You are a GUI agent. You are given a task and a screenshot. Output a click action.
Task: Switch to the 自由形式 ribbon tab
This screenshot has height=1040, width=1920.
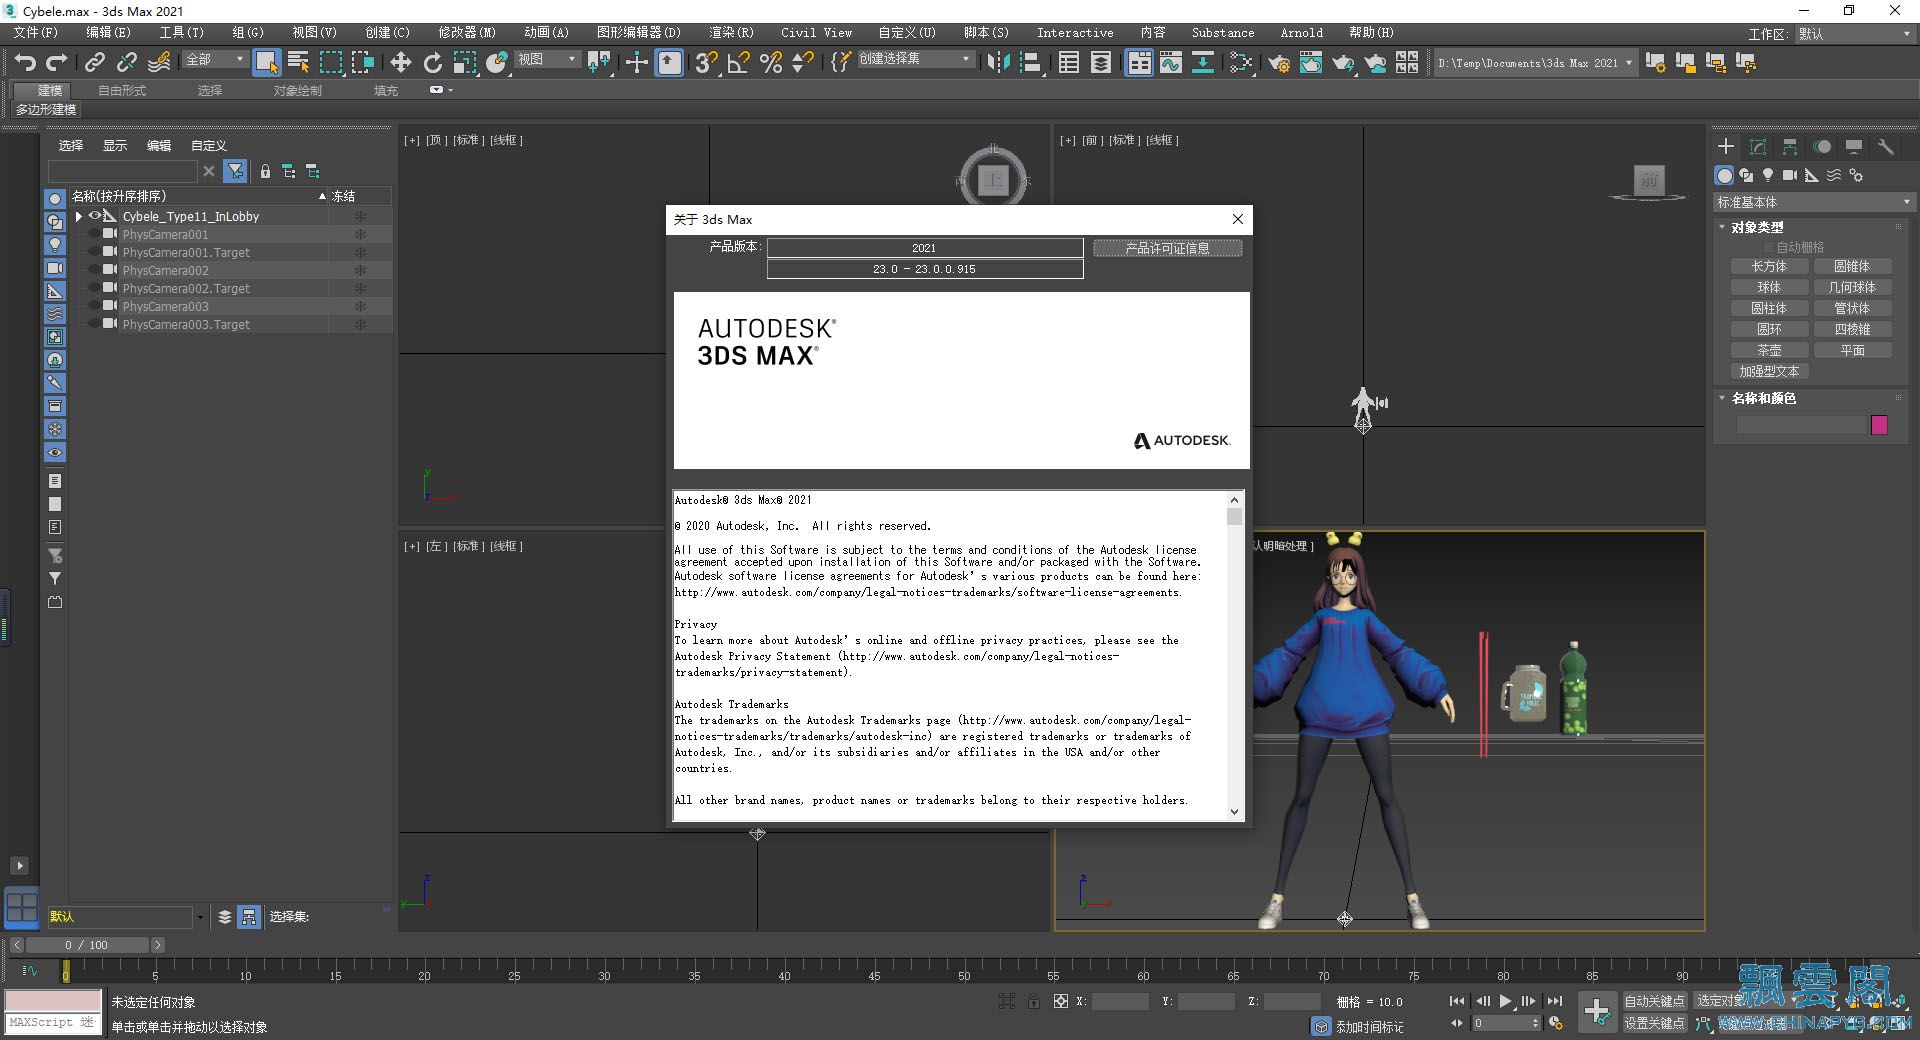coord(122,91)
